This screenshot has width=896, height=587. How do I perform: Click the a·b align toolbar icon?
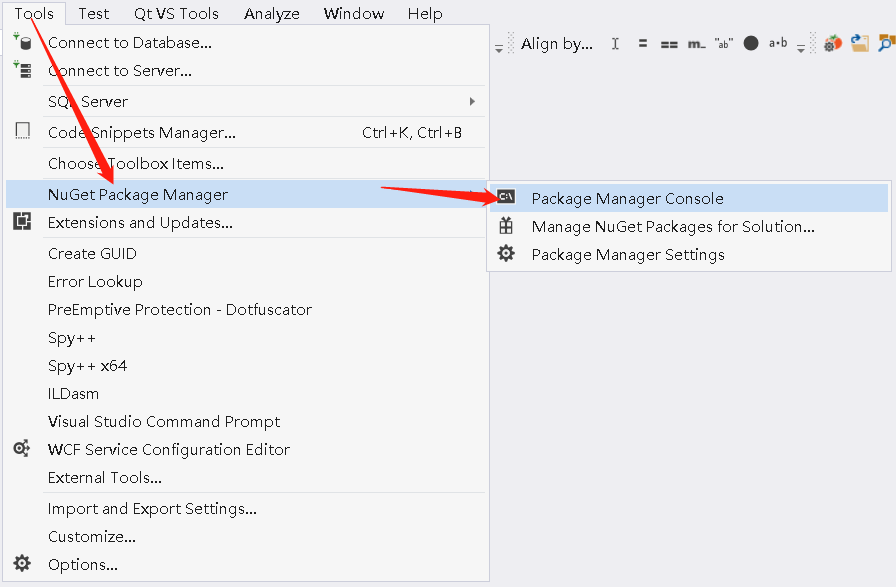click(778, 43)
